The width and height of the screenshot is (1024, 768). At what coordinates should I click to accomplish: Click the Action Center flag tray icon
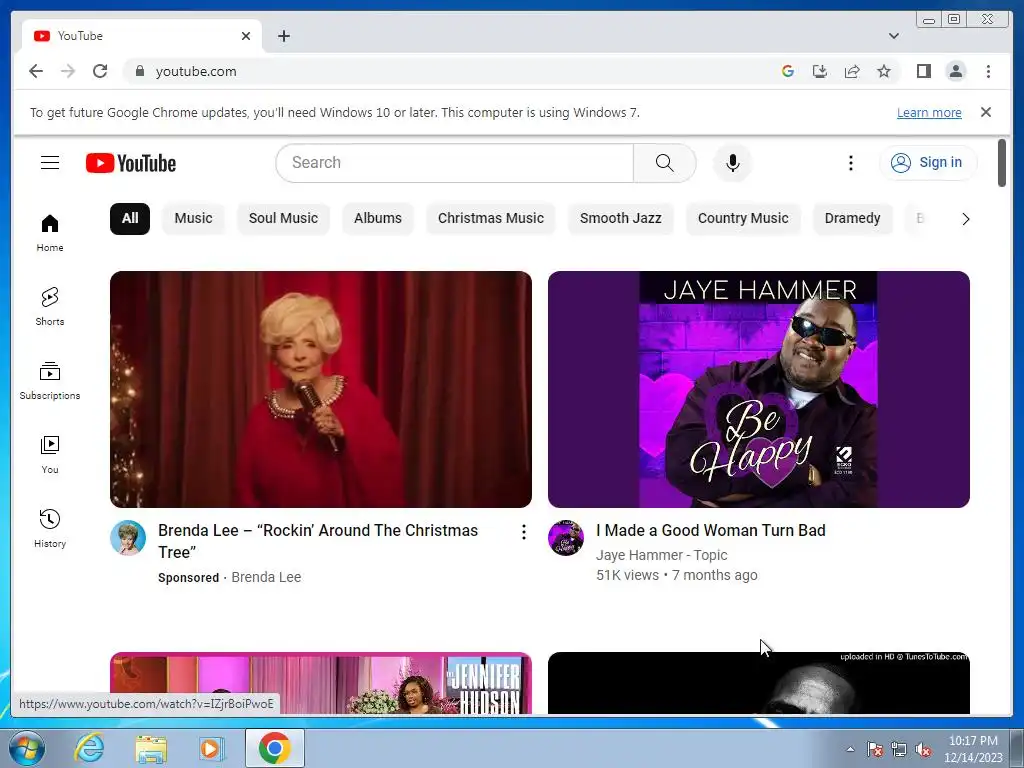click(x=874, y=749)
